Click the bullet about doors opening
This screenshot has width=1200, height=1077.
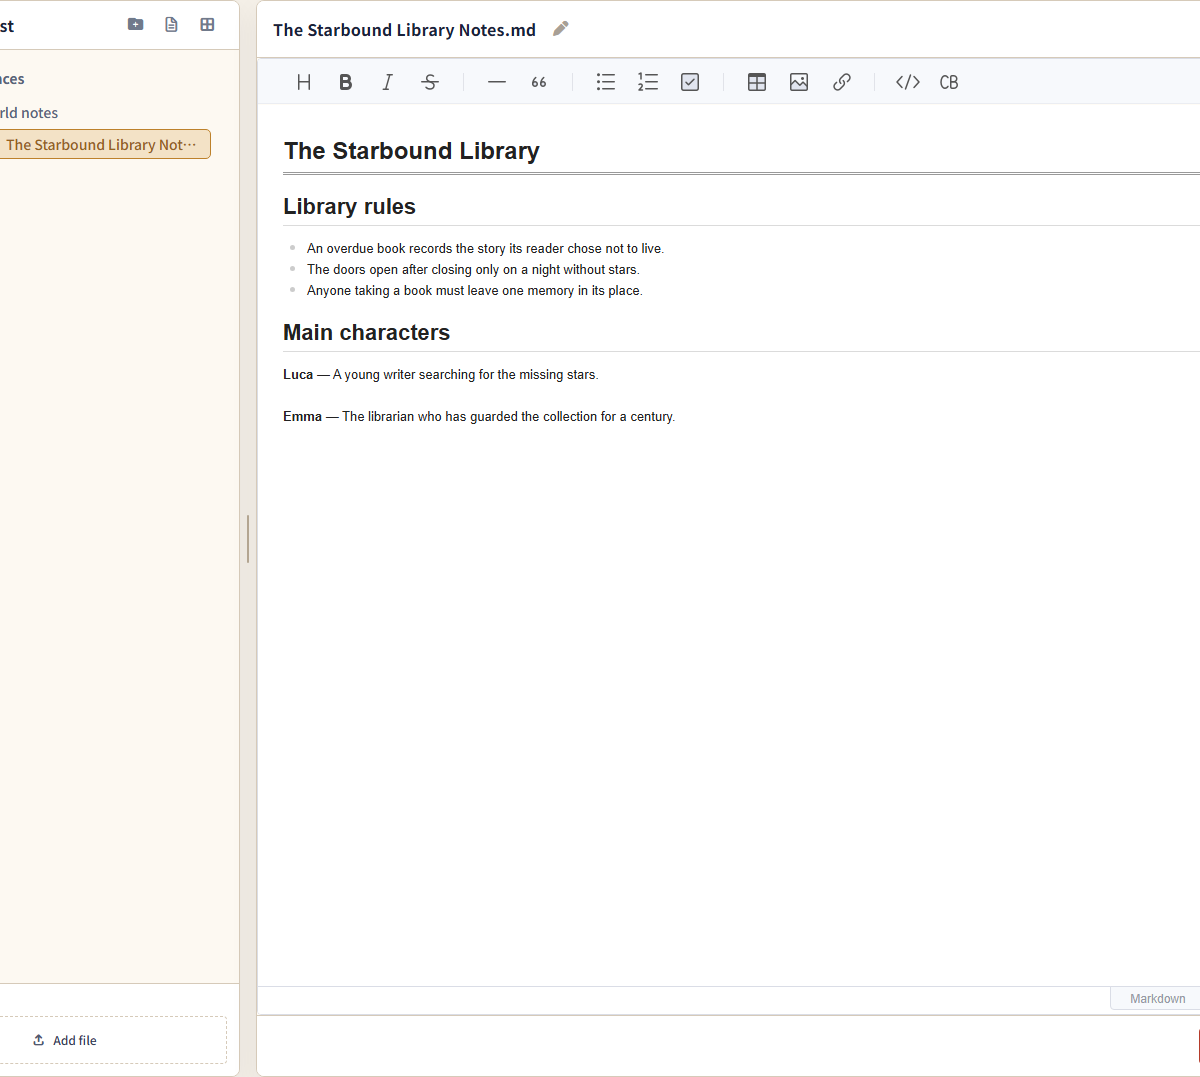tap(473, 270)
